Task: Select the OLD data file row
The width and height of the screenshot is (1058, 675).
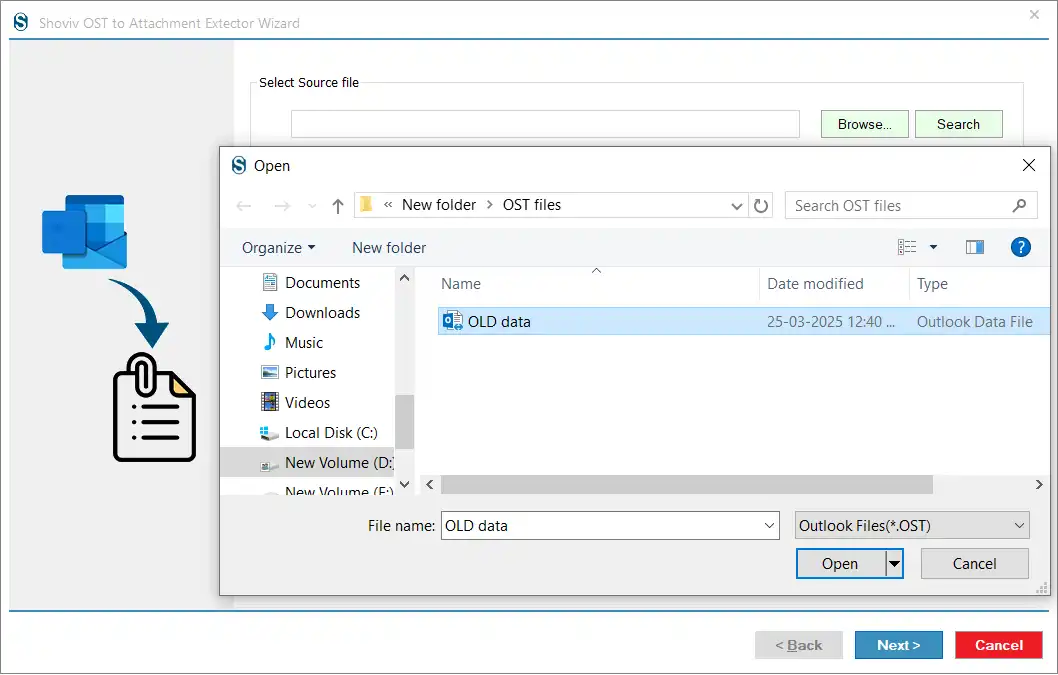Action: click(744, 321)
